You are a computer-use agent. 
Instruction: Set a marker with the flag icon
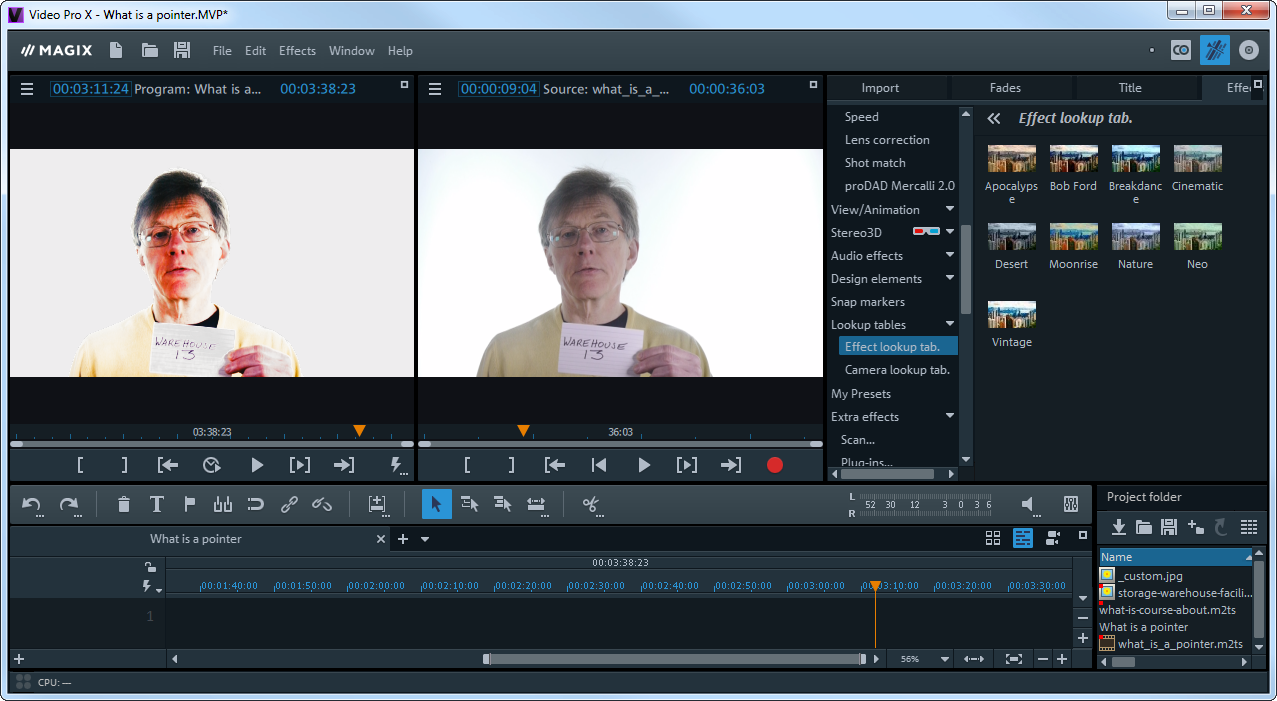coord(189,505)
